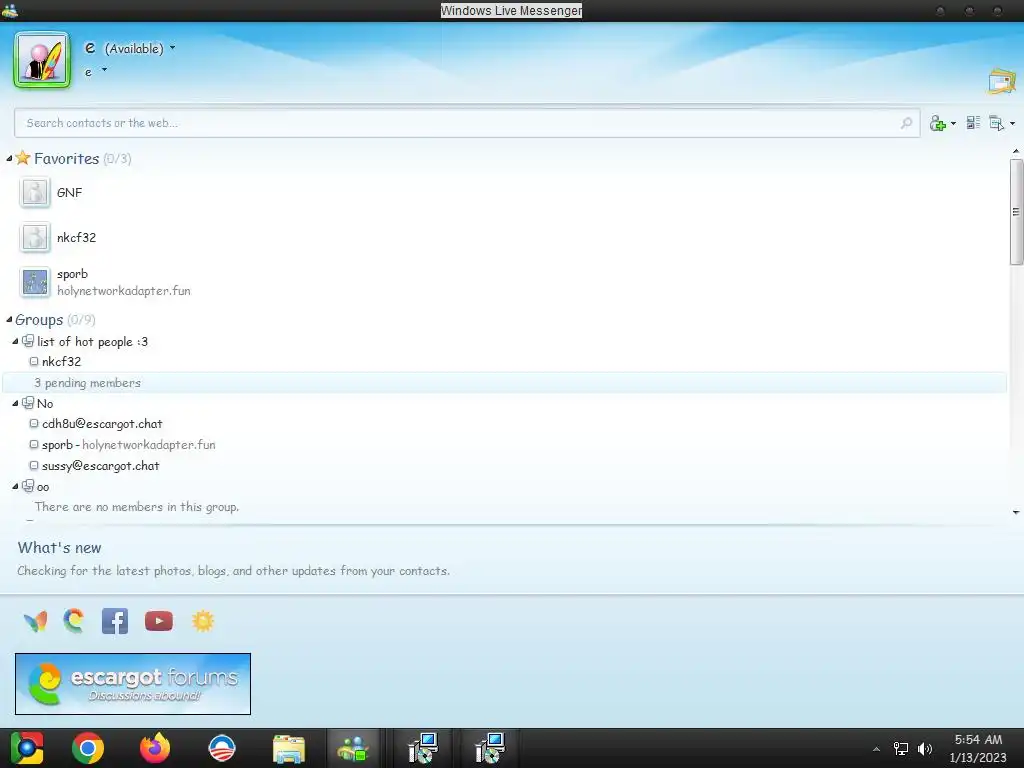The width and height of the screenshot is (1024, 768).
Task: Click the contact list scroll up arrow
Action: (1016, 151)
